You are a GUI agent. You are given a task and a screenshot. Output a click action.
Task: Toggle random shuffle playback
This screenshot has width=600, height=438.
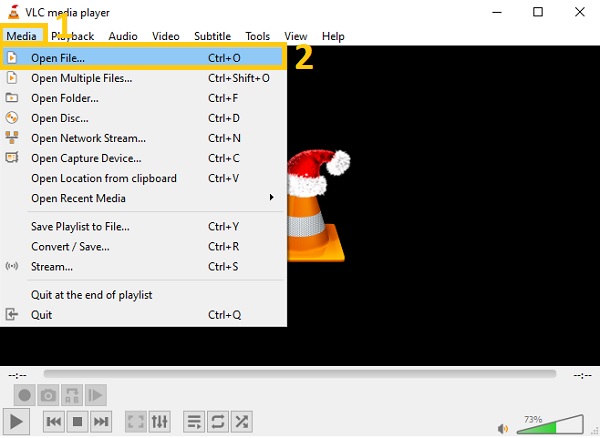point(241,422)
